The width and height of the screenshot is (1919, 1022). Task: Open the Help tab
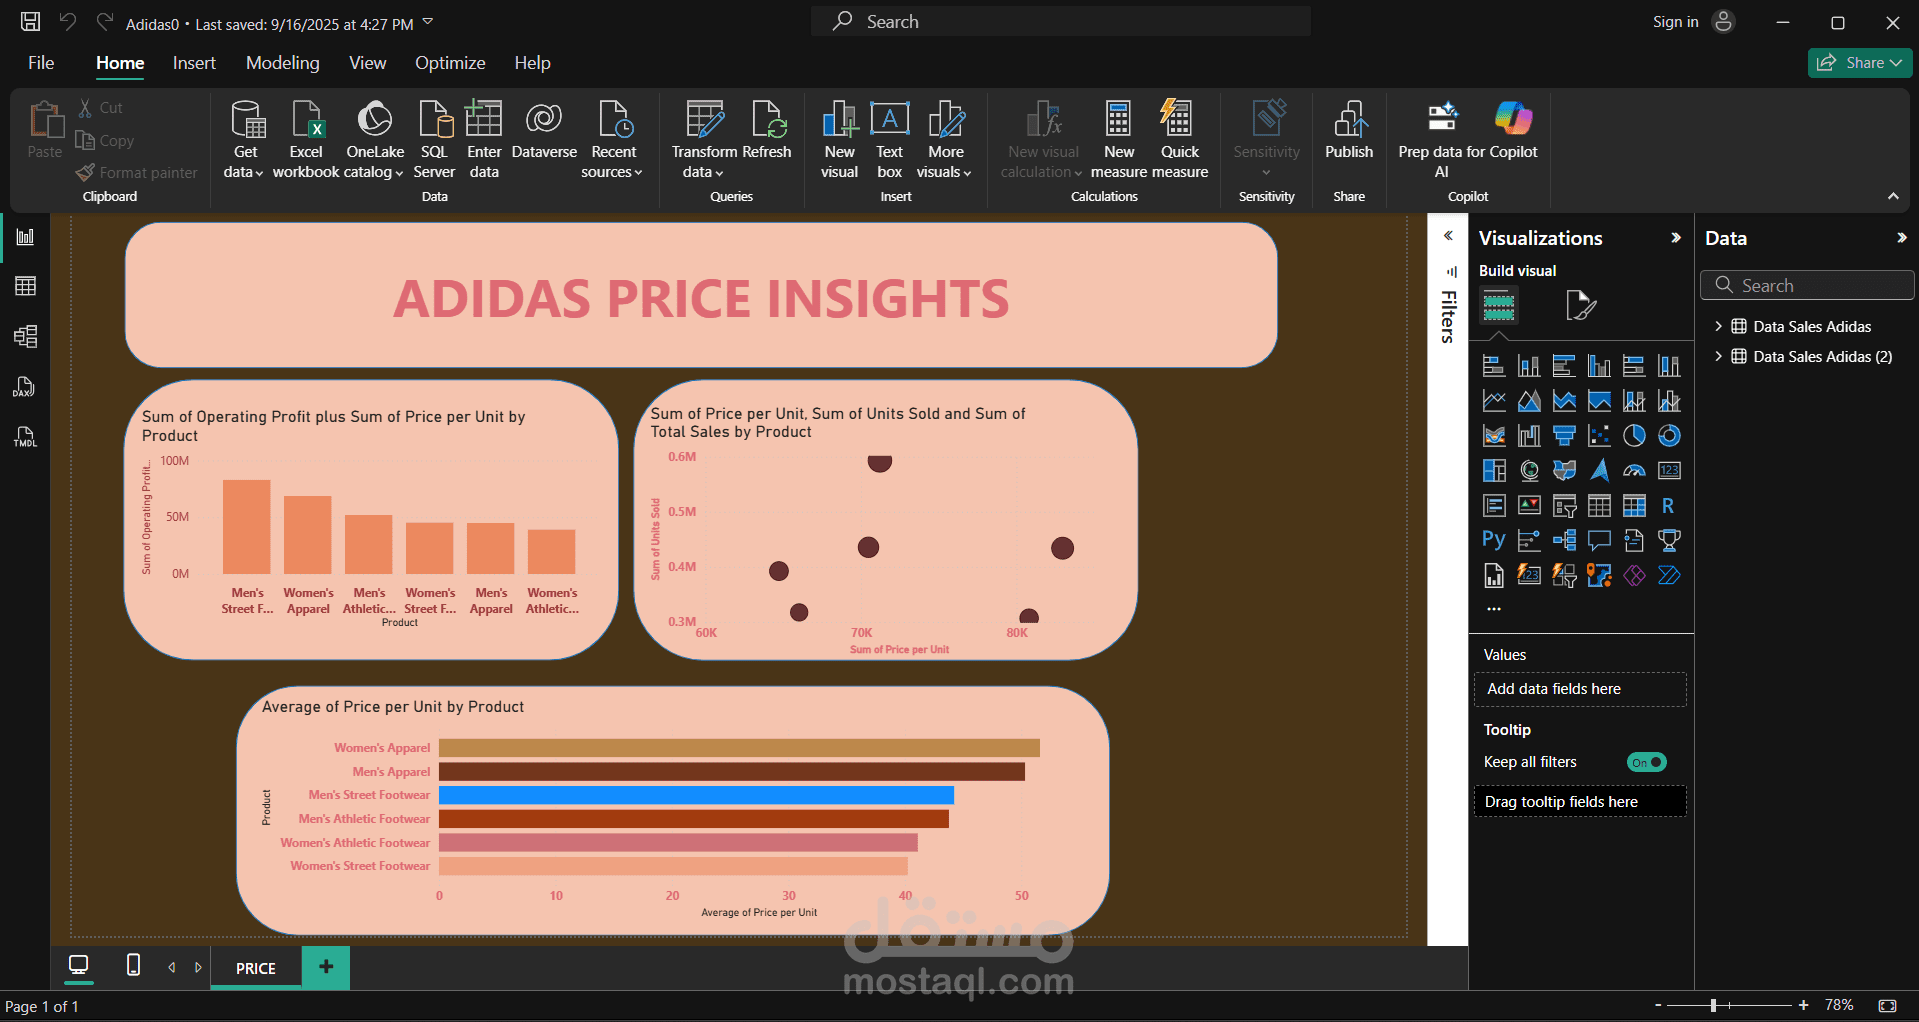[532, 63]
